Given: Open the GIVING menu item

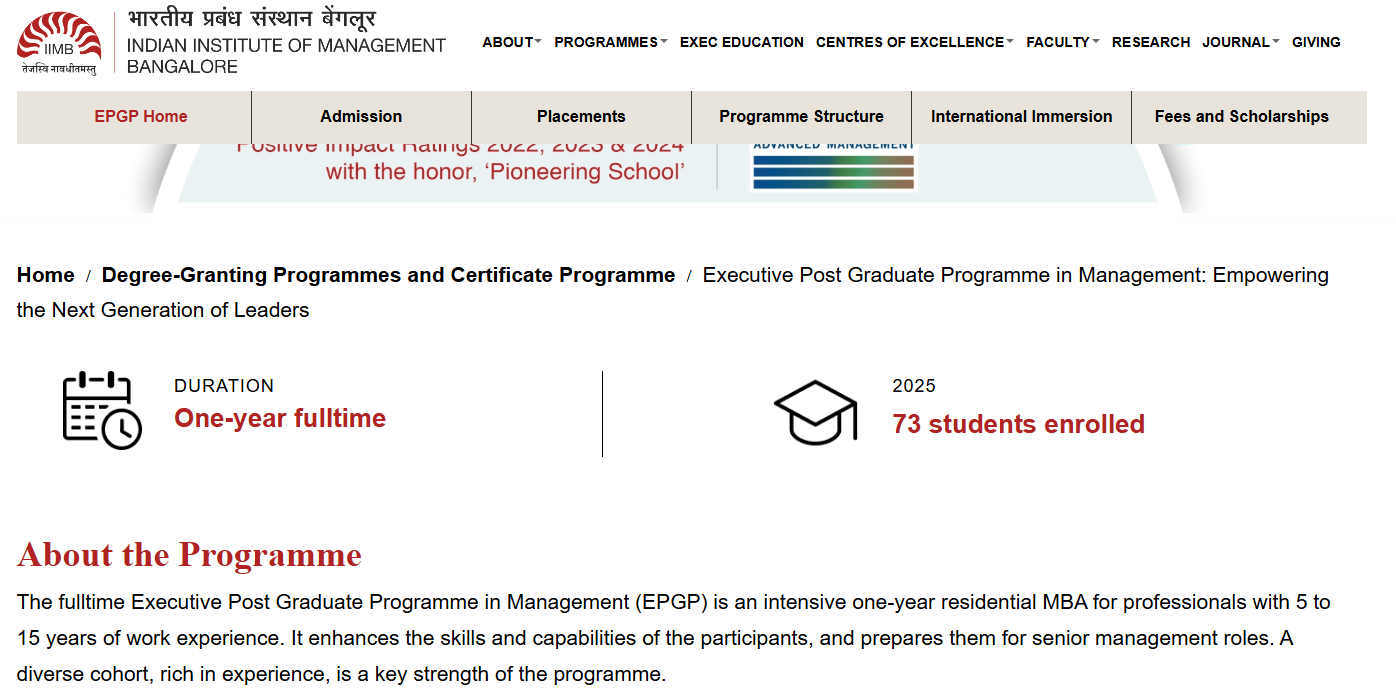Looking at the screenshot, I should coord(1316,42).
